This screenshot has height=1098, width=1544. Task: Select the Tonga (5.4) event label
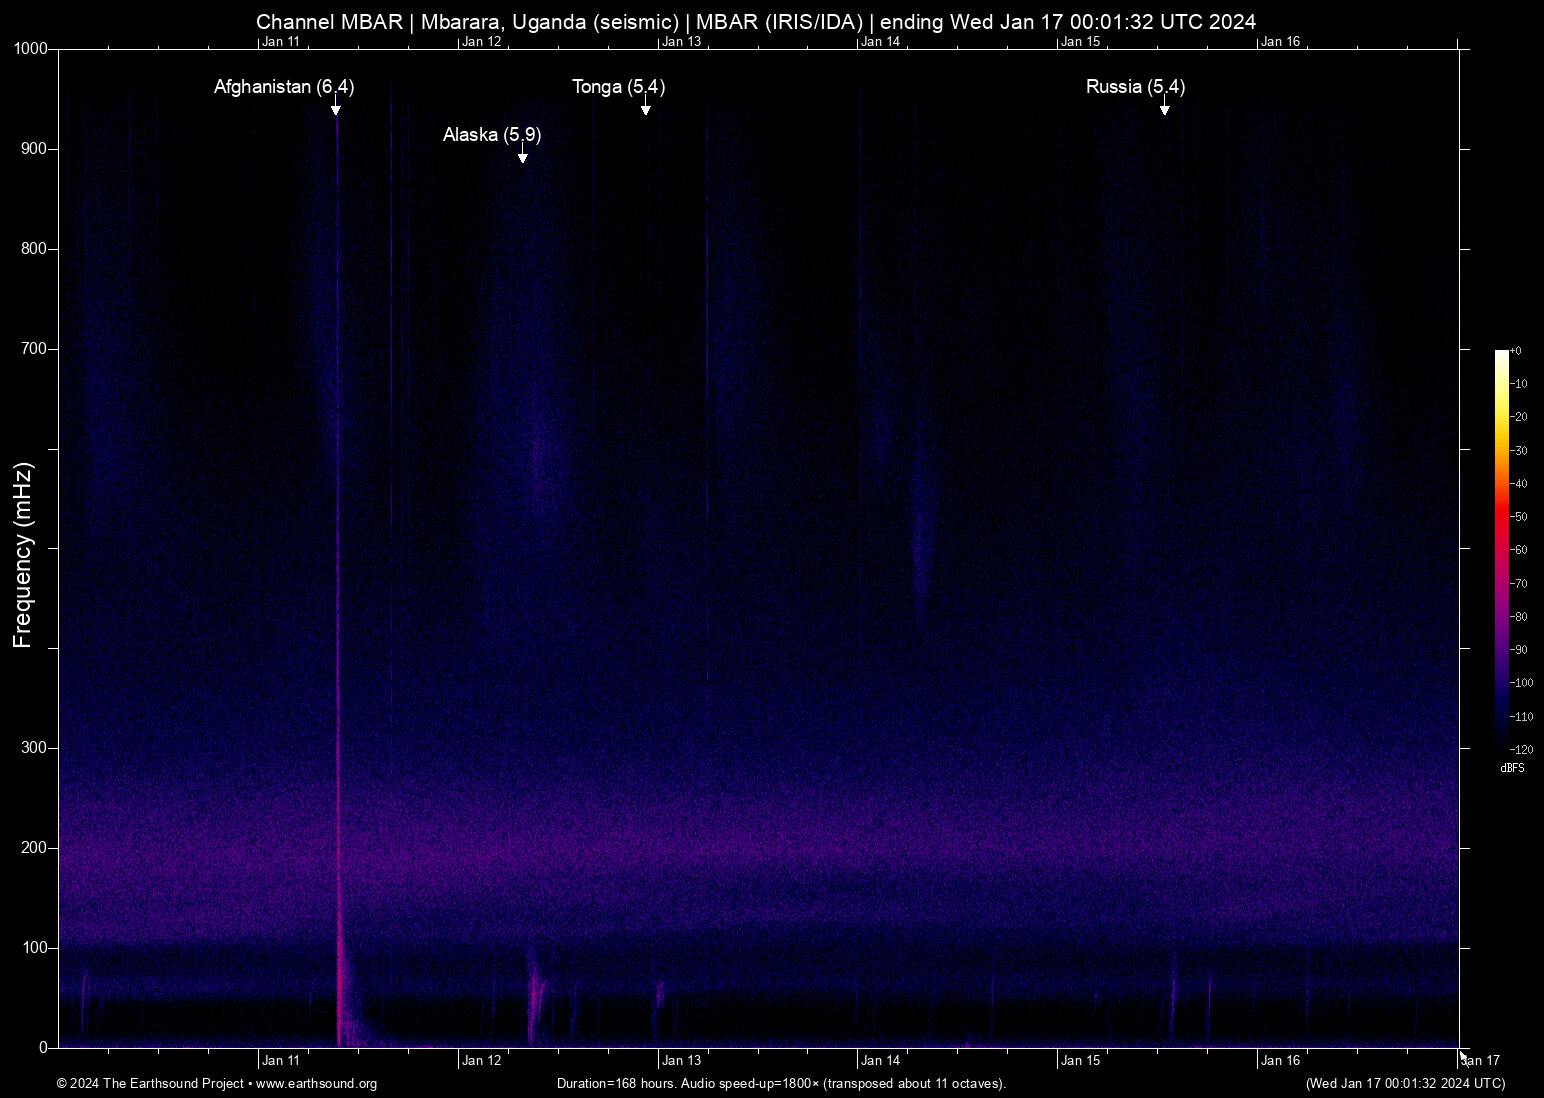coord(618,87)
